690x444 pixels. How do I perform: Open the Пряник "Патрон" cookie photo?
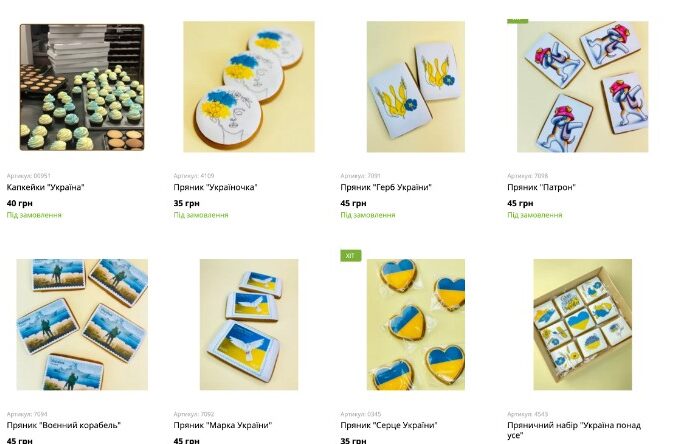[582, 87]
